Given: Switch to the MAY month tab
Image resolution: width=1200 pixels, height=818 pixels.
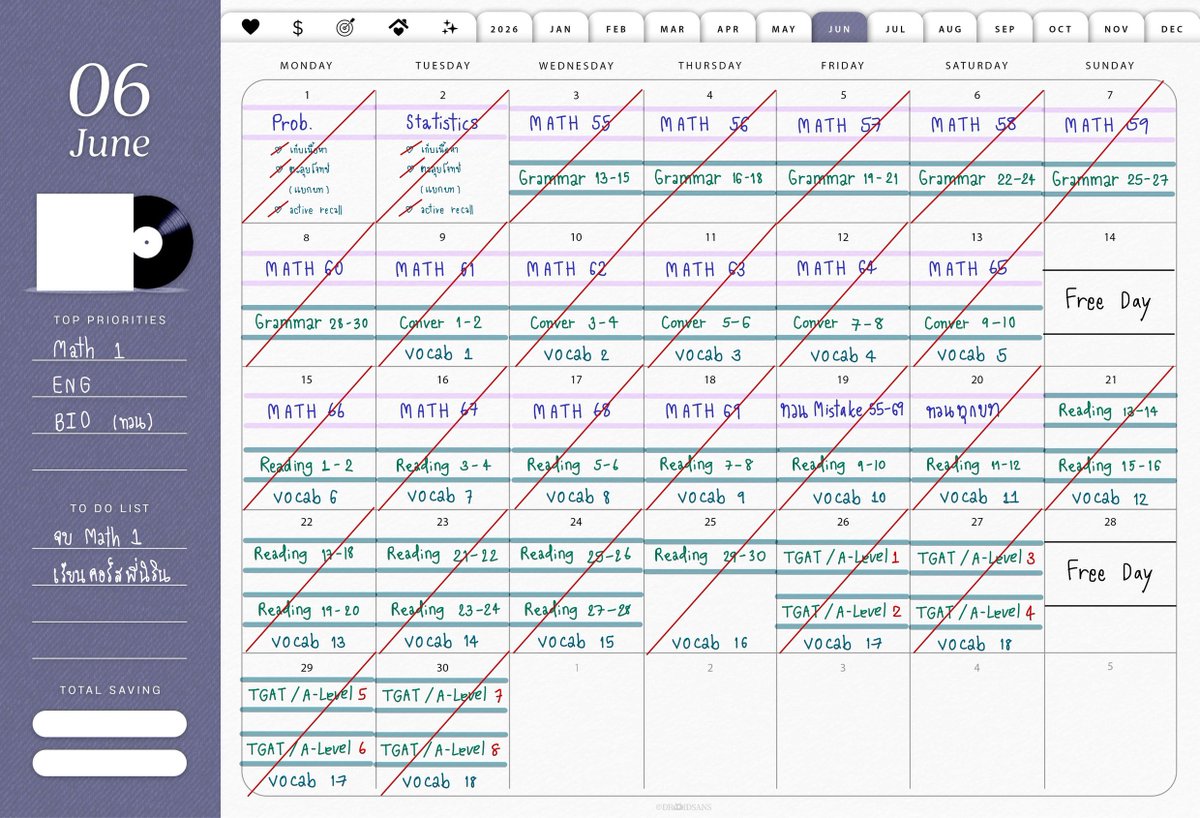Looking at the screenshot, I should coord(784,29).
